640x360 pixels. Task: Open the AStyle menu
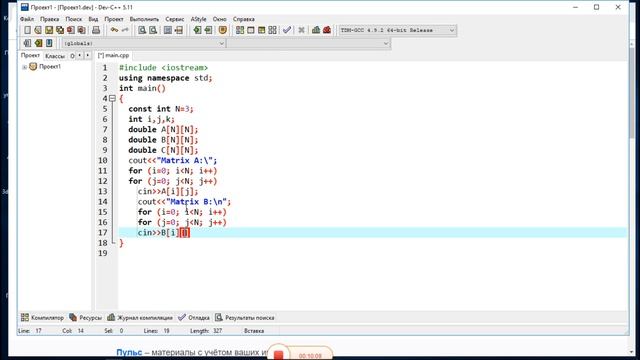point(198,19)
